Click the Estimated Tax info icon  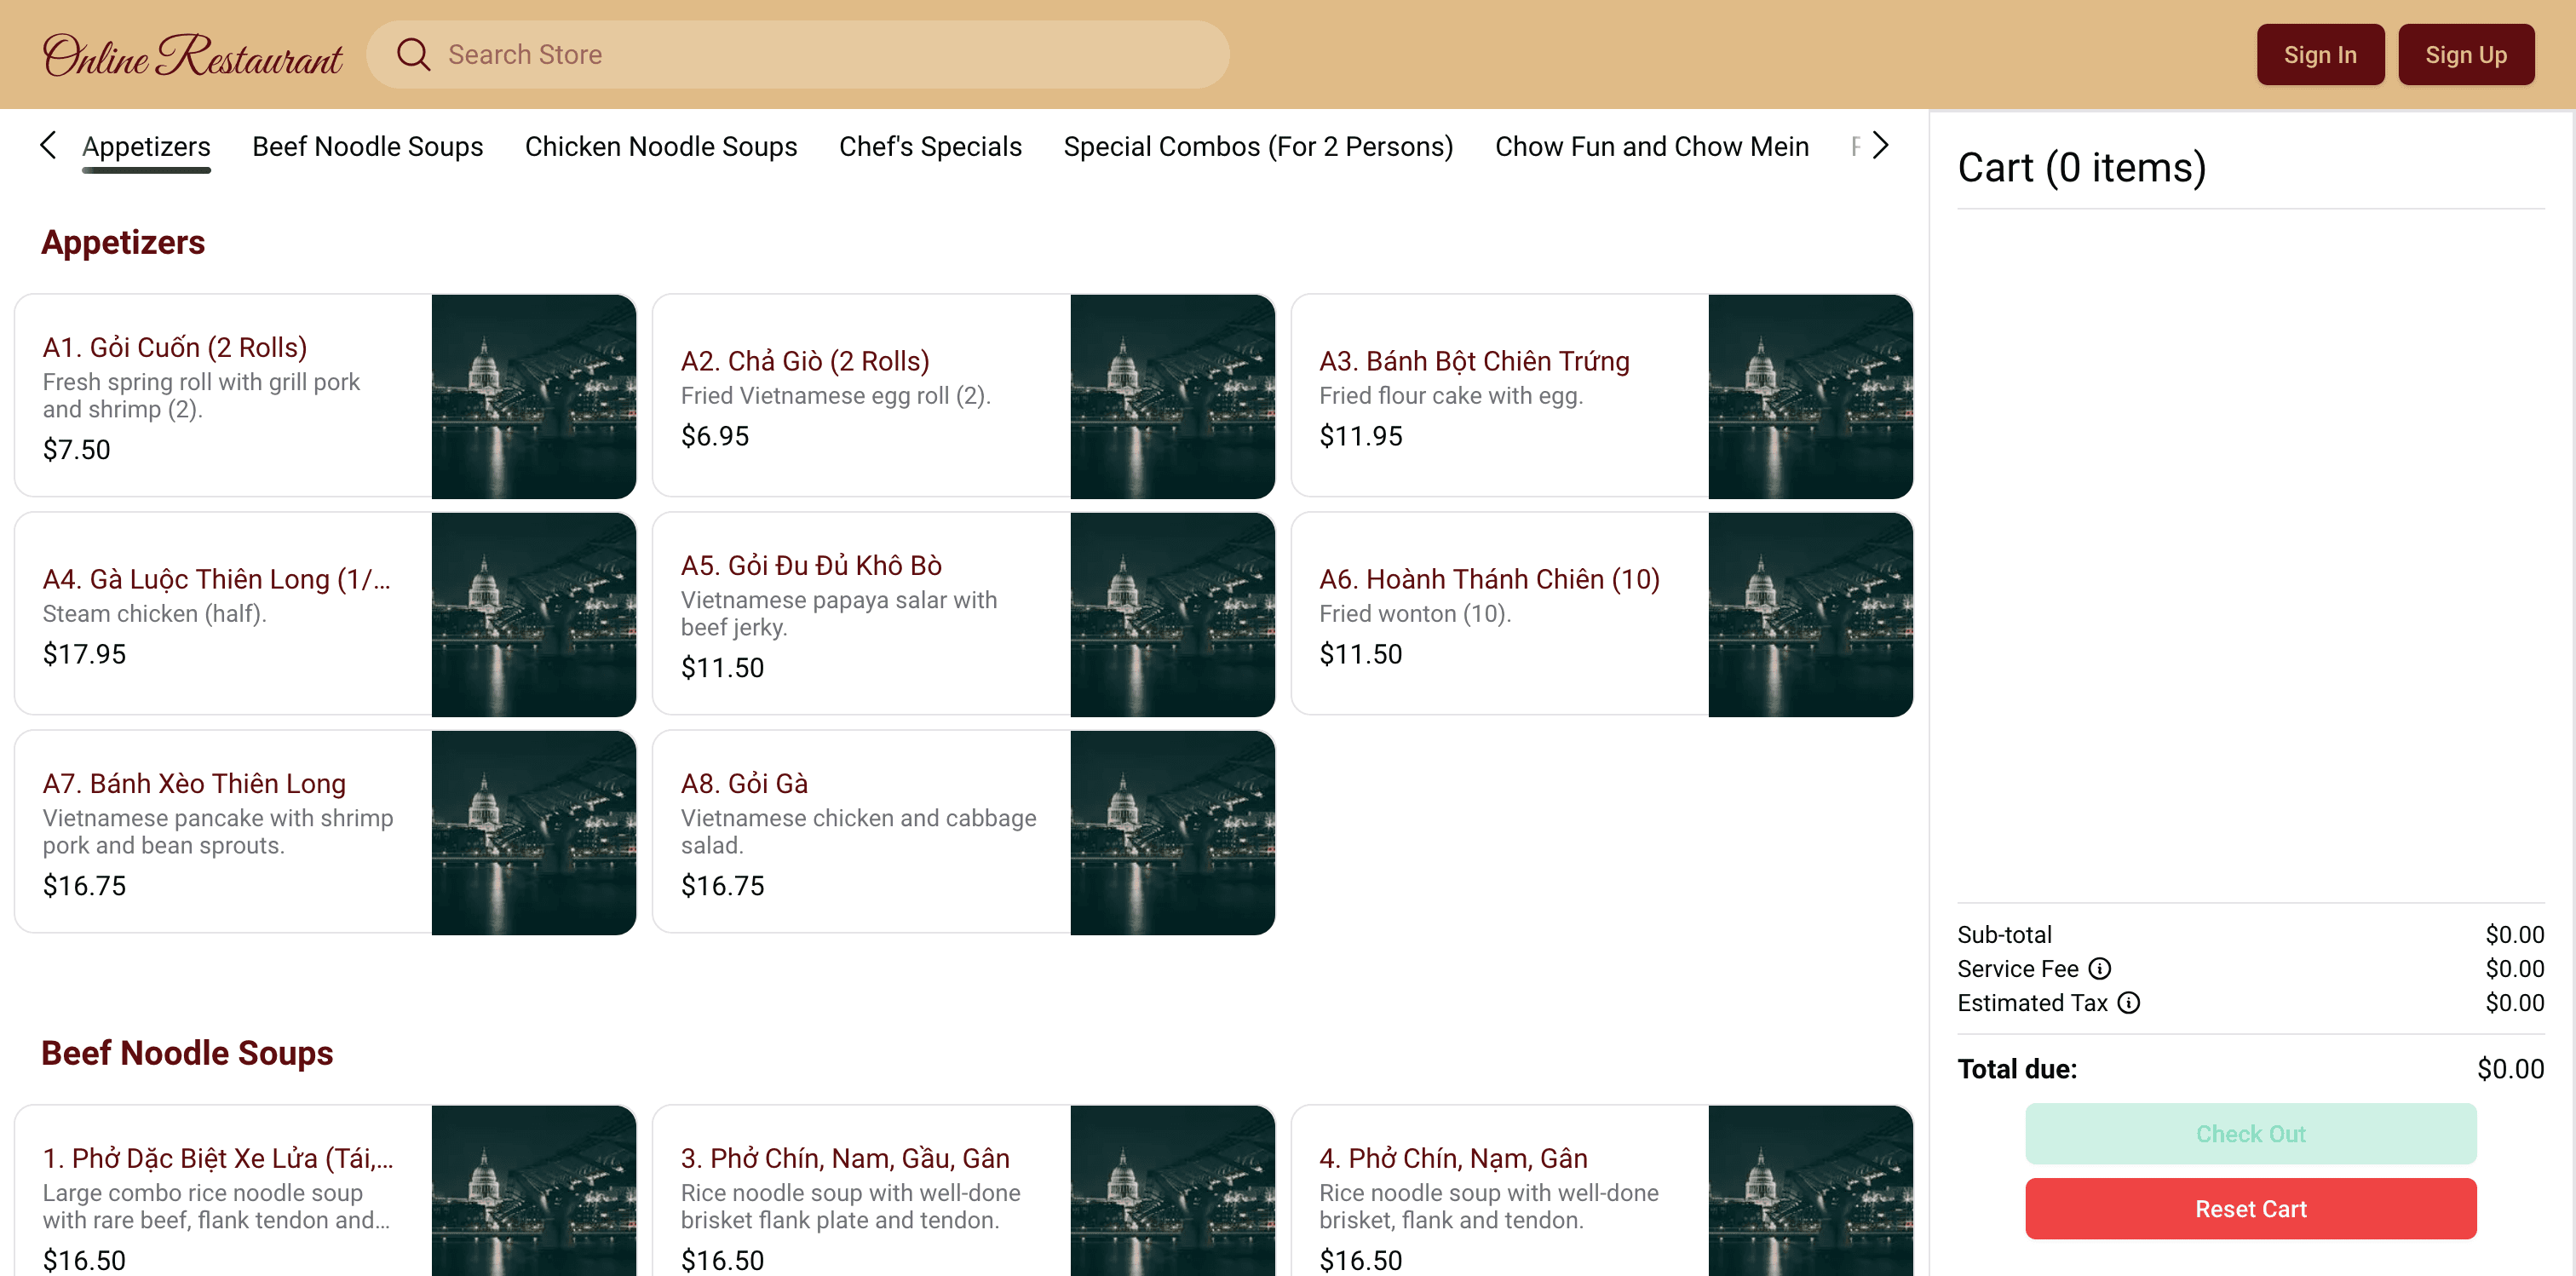point(2129,1002)
